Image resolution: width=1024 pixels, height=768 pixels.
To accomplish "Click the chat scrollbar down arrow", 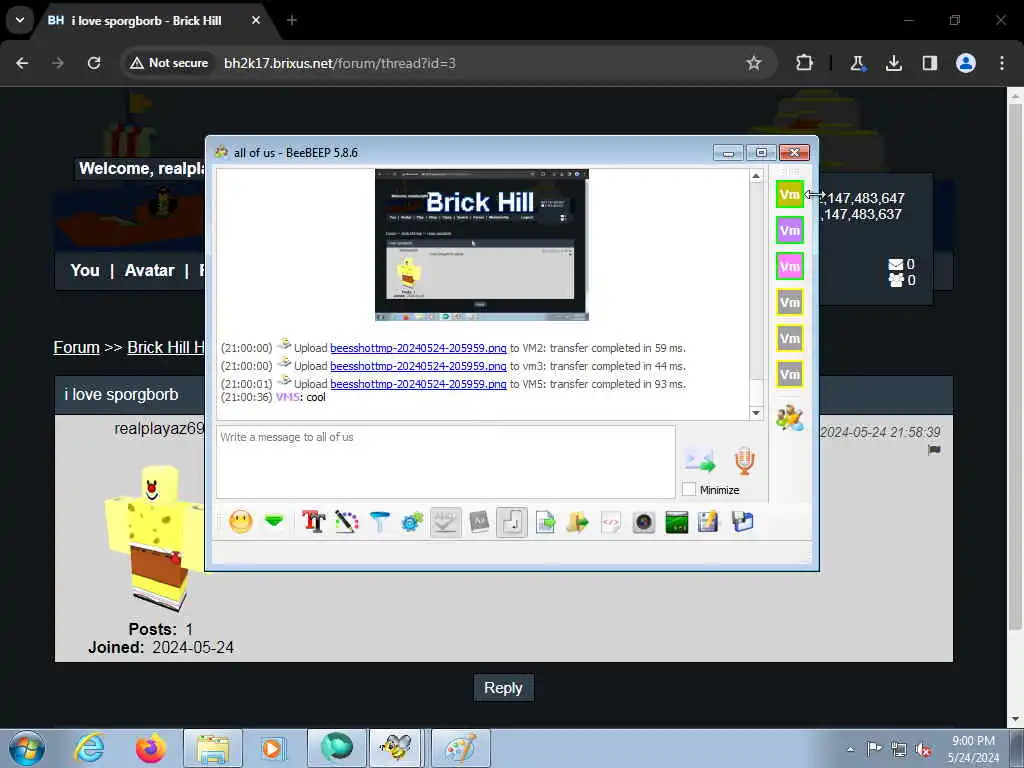I will click(756, 413).
